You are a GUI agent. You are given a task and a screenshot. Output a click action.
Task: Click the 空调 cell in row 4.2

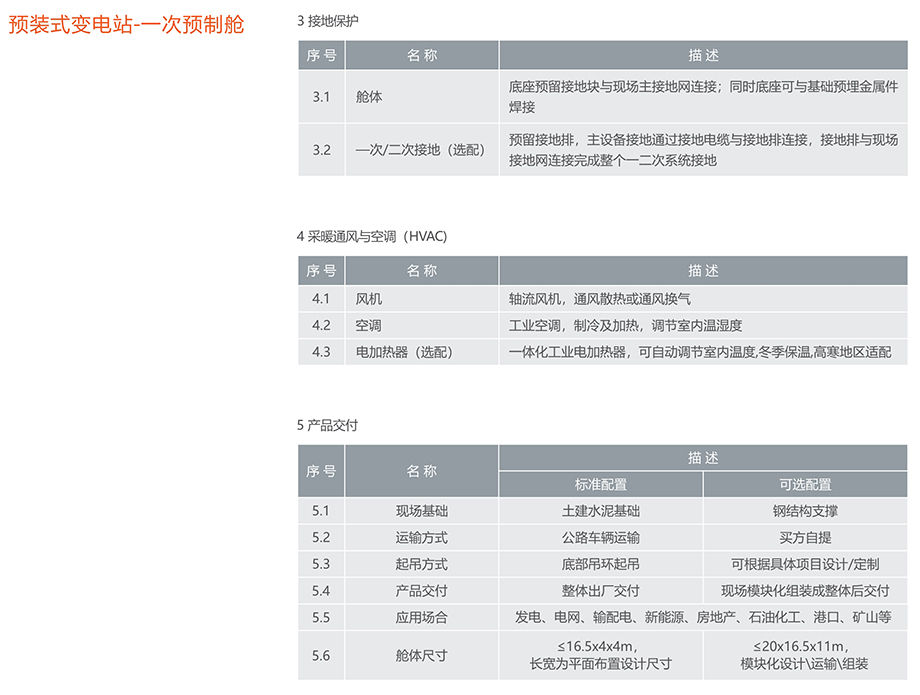(369, 326)
